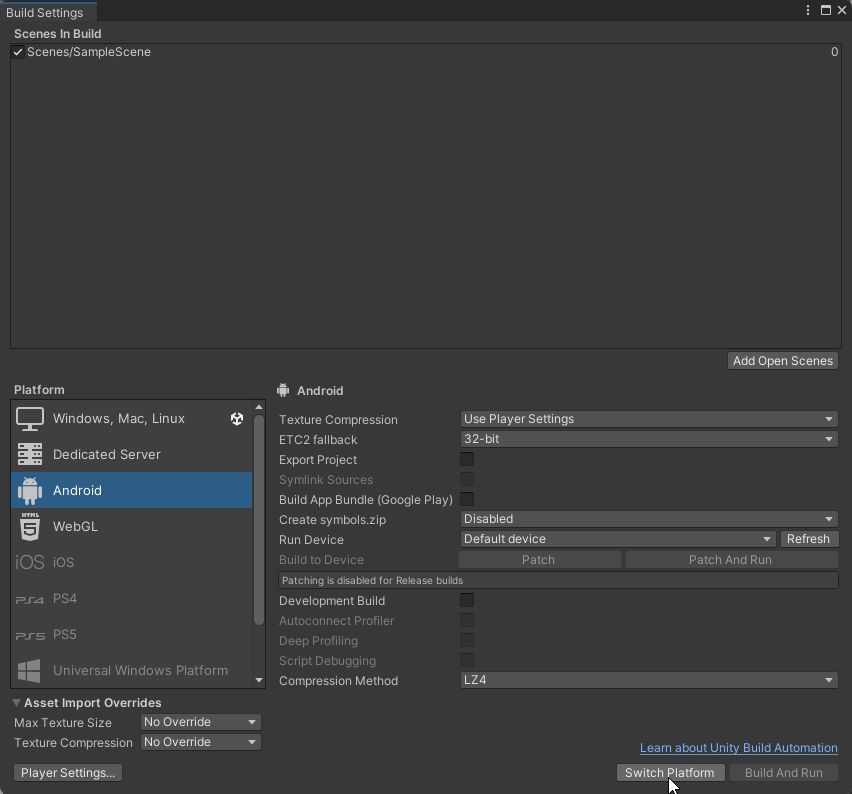This screenshot has width=852, height=794.
Task: Toggle the Symlink Sources checkbox
Action: pyautogui.click(x=467, y=479)
